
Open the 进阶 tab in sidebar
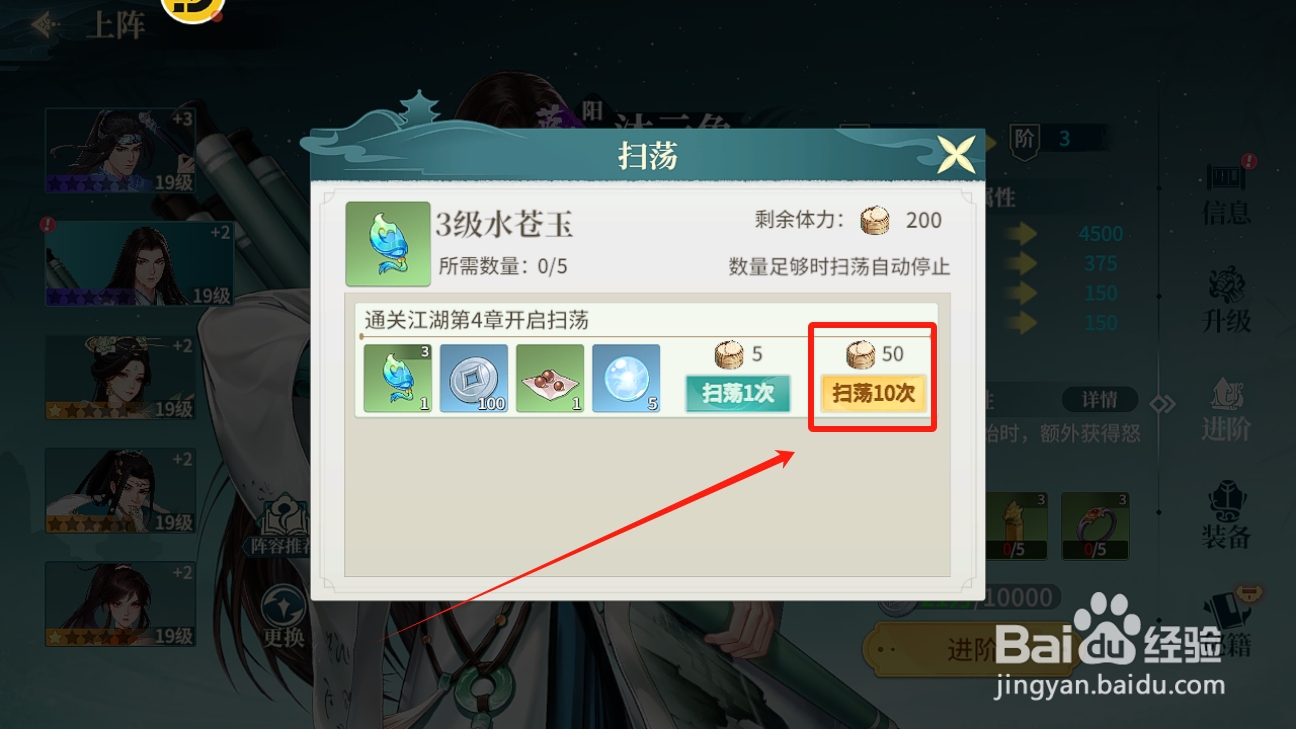coord(1226,408)
